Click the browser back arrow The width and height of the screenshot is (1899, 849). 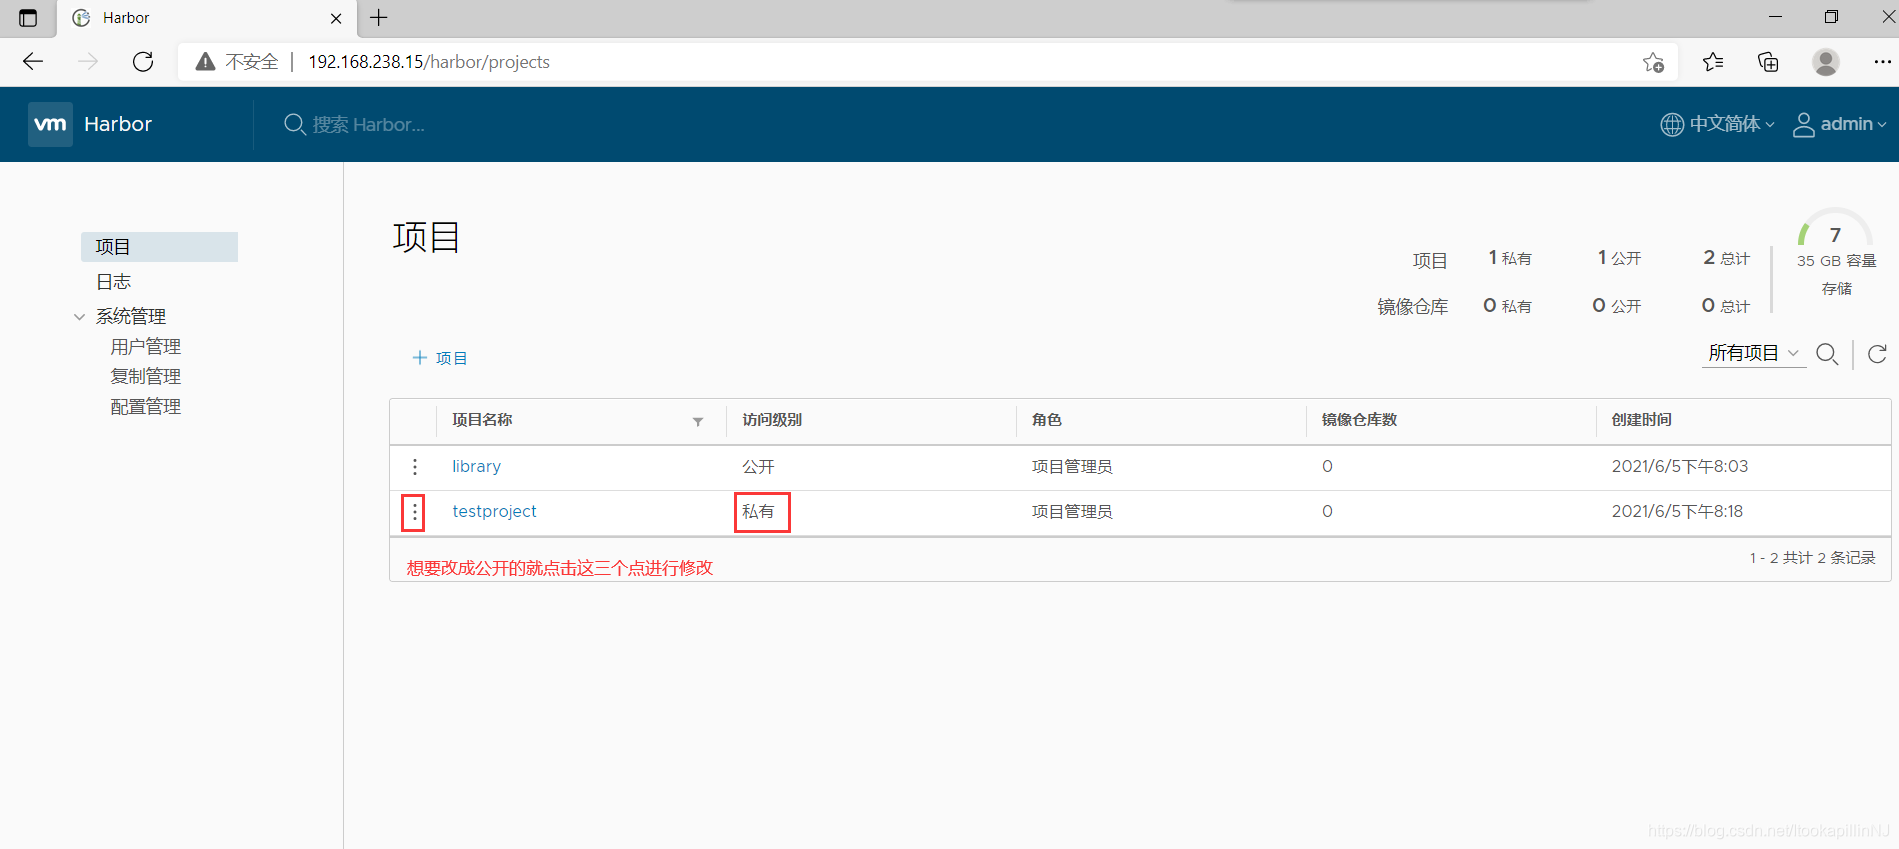[x=33, y=62]
